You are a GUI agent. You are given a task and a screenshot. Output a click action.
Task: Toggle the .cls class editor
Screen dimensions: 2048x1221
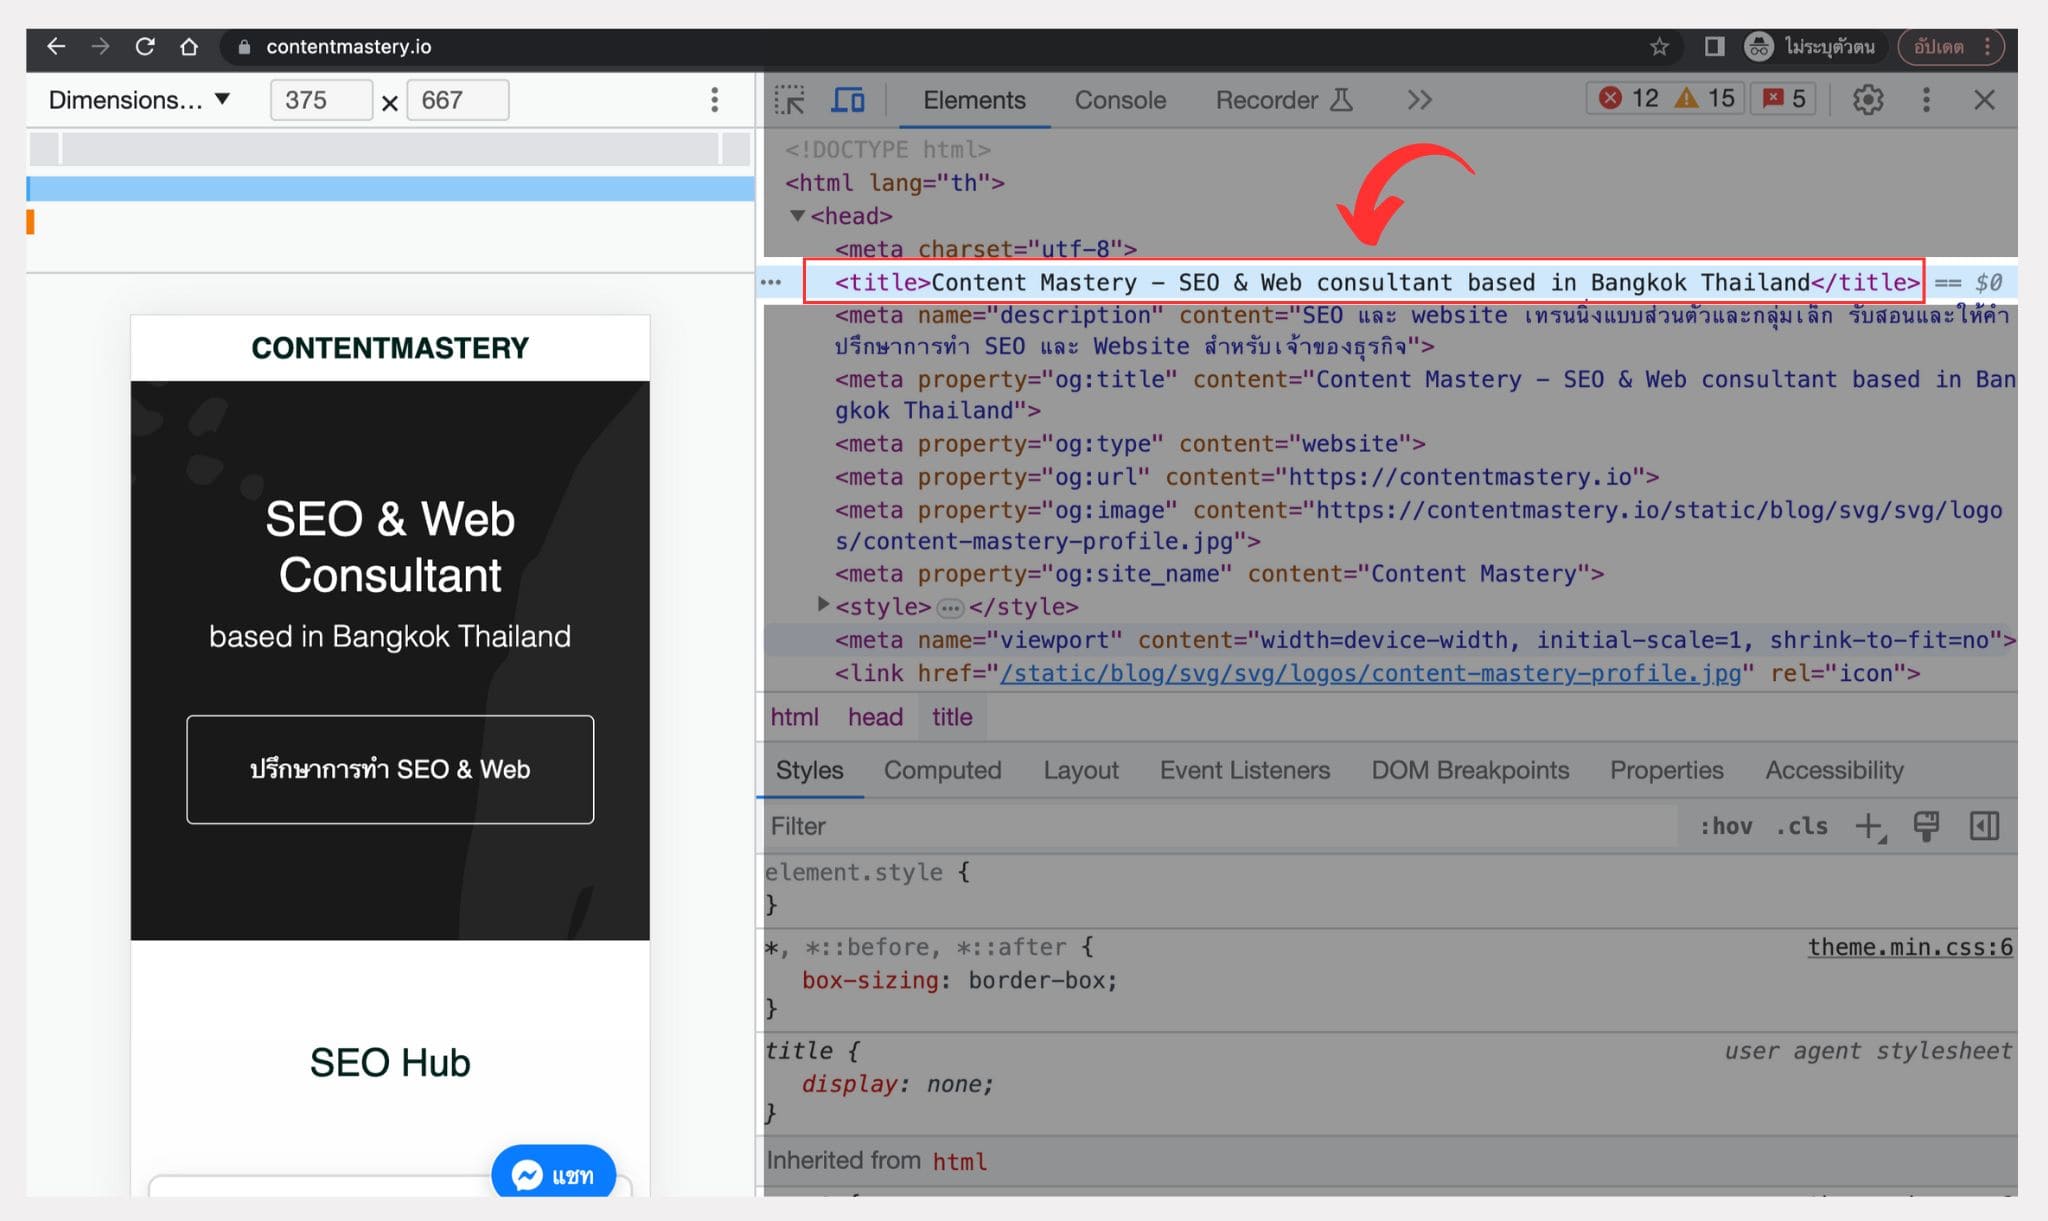[1801, 826]
